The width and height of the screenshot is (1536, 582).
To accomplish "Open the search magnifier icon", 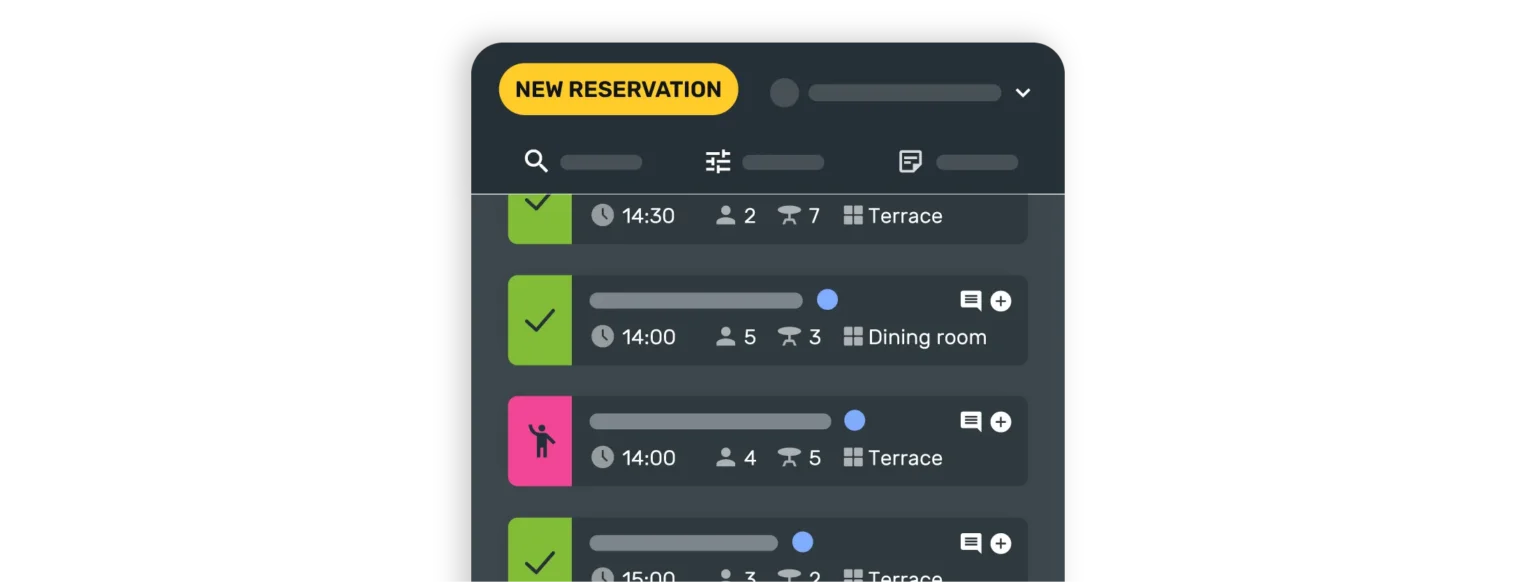I will [536, 161].
